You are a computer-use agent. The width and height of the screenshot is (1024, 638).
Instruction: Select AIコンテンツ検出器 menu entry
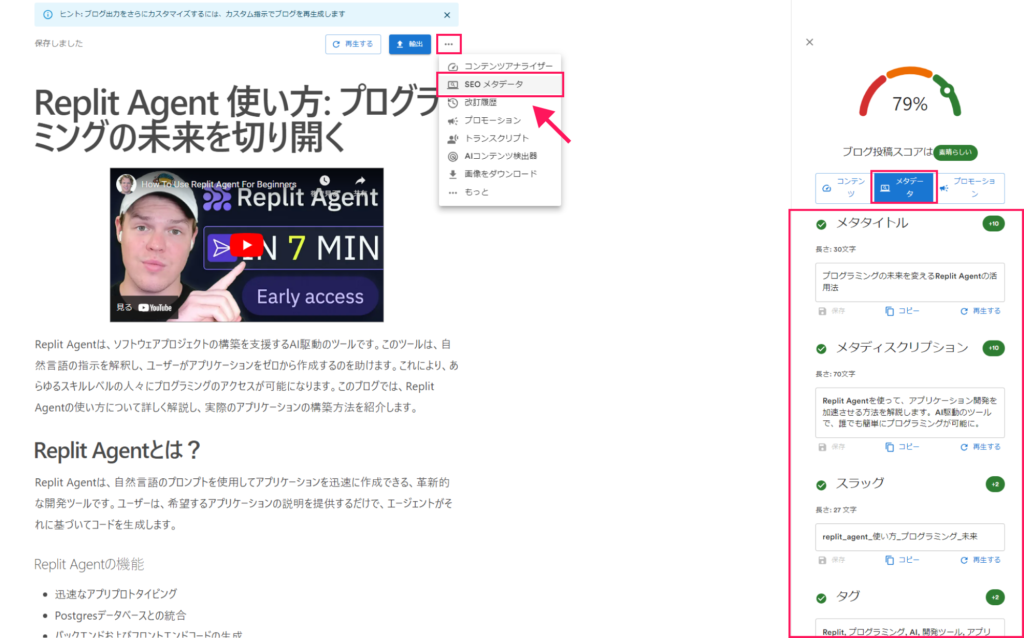tap(500, 157)
